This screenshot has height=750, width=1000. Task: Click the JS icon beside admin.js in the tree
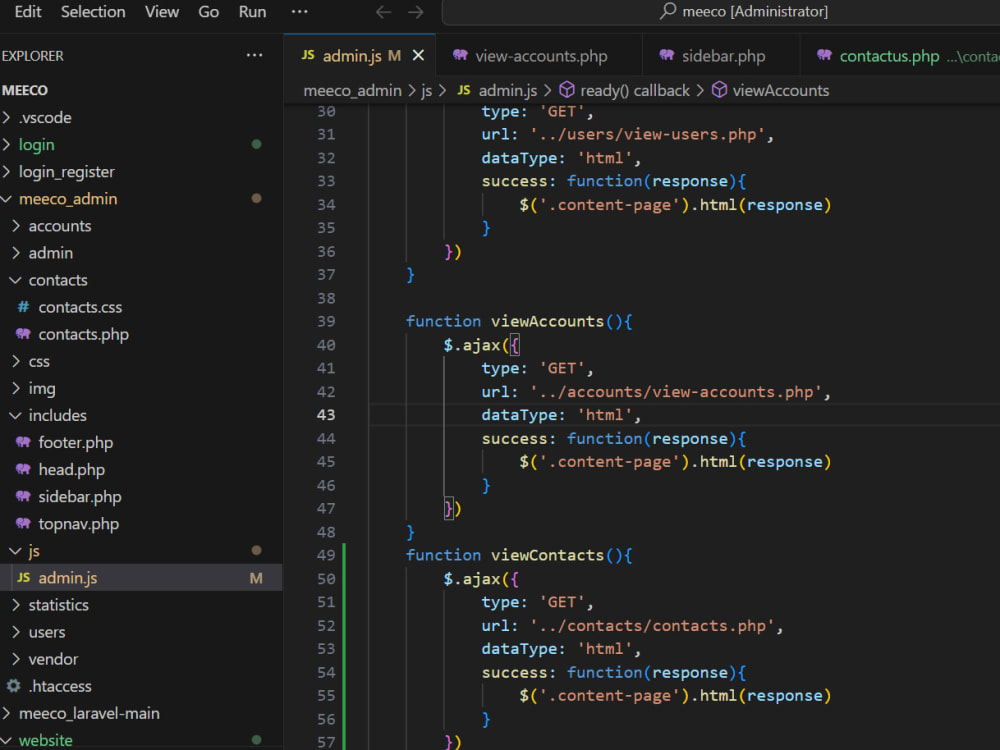(24, 577)
